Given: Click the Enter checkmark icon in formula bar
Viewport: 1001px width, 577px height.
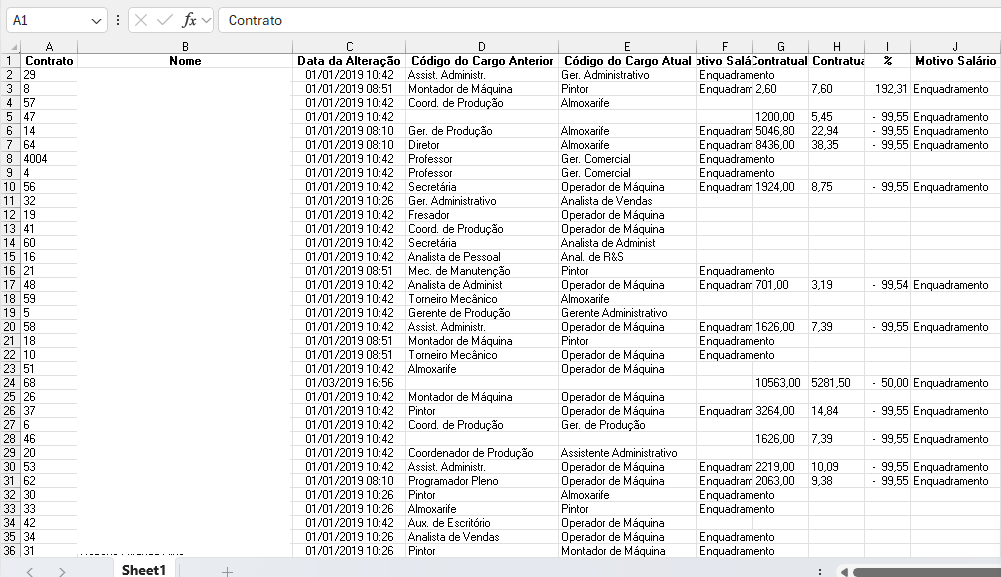Looking at the screenshot, I should (x=164, y=20).
